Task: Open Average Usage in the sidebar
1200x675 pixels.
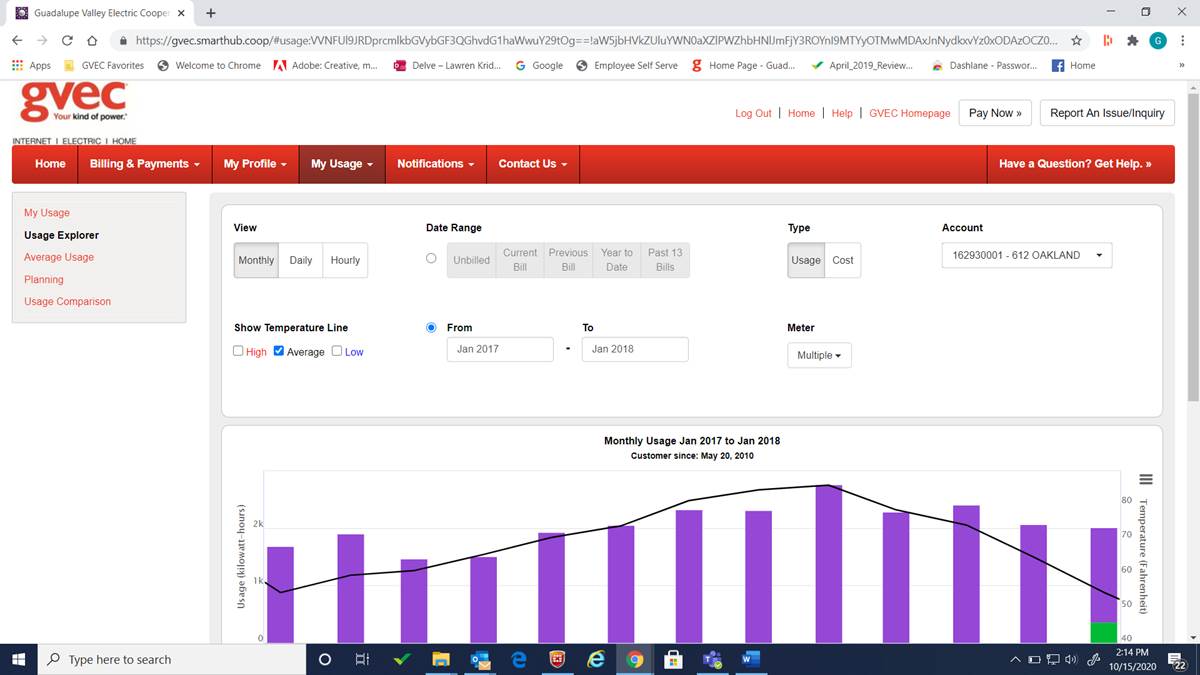Action: click(59, 257)
